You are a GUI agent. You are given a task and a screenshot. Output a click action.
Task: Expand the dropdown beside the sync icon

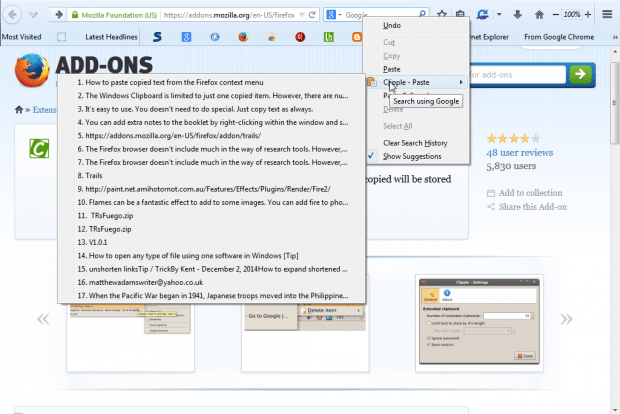pos(499,15)
